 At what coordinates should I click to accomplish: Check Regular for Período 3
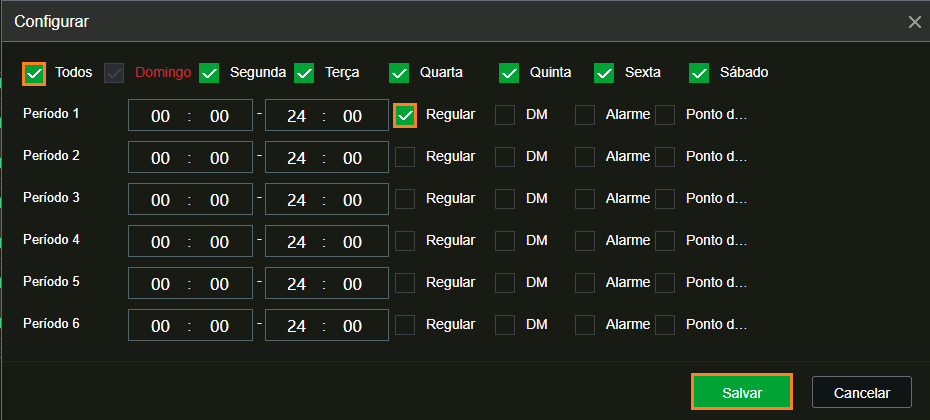[x=405, y=199]
